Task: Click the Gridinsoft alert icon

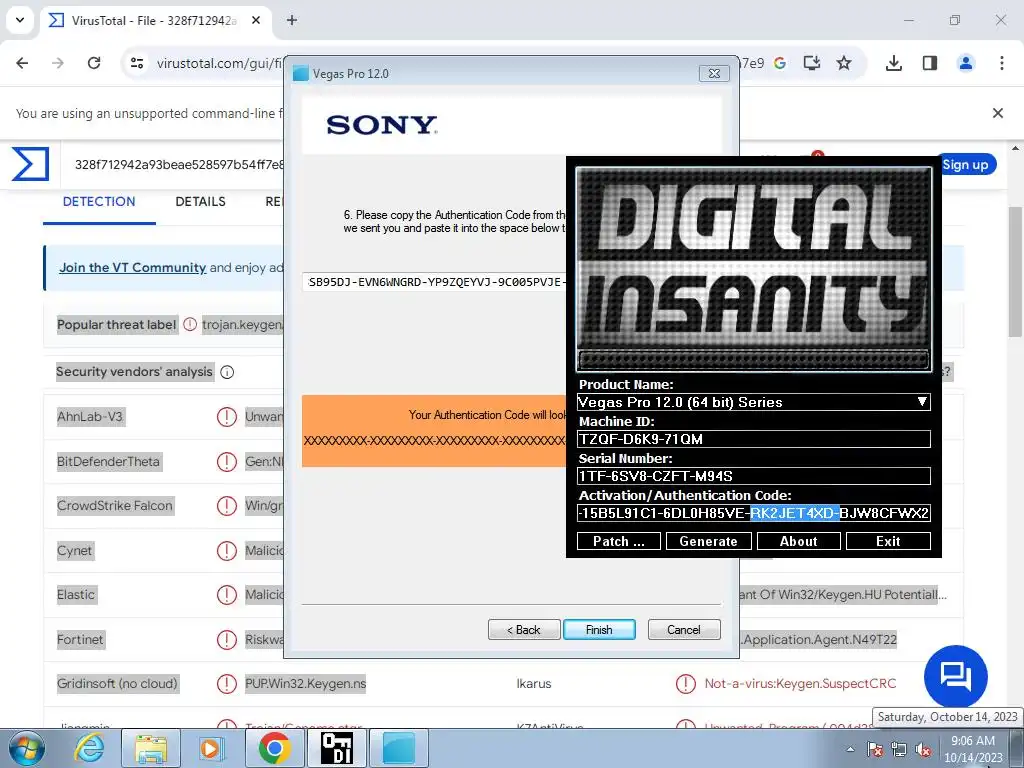Action: tap(227, 684)
